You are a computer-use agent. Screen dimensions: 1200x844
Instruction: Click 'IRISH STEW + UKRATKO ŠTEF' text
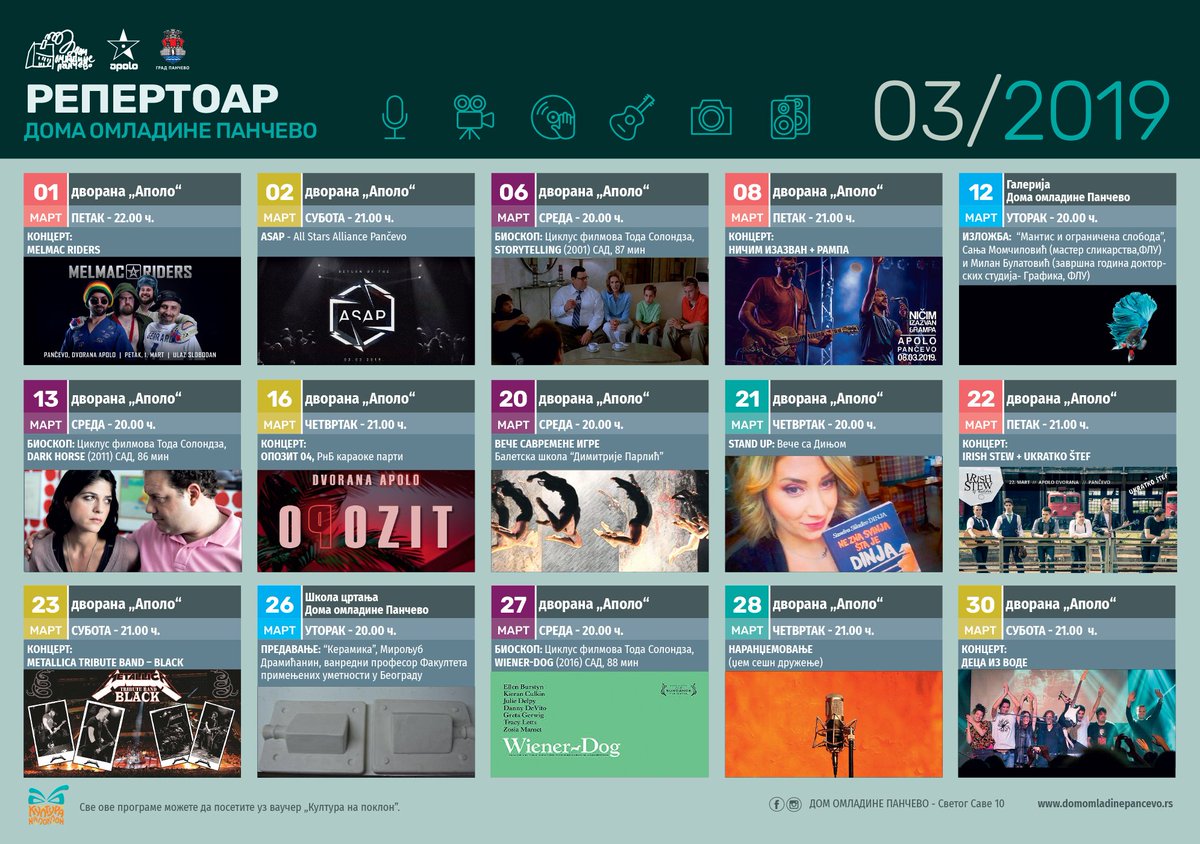[1027, 456]
